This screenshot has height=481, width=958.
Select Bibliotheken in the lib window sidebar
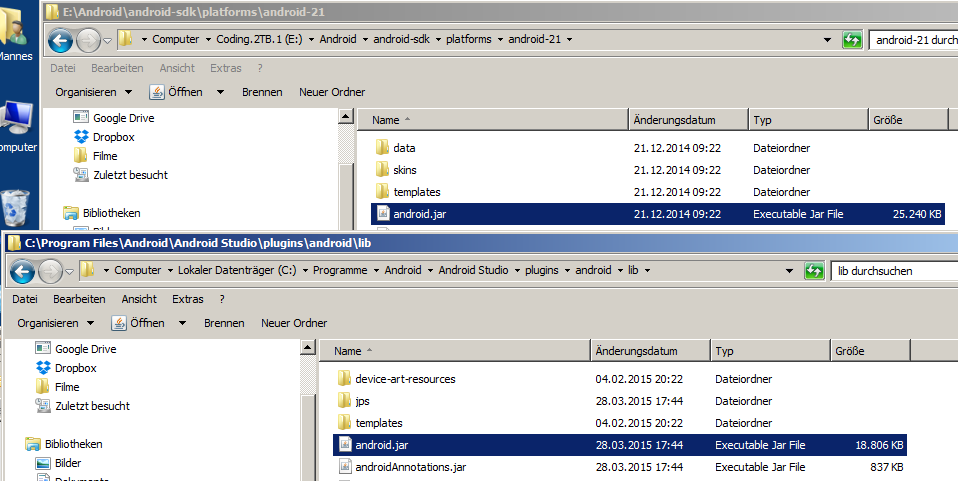pyautogui.click(x=64, y=444)
